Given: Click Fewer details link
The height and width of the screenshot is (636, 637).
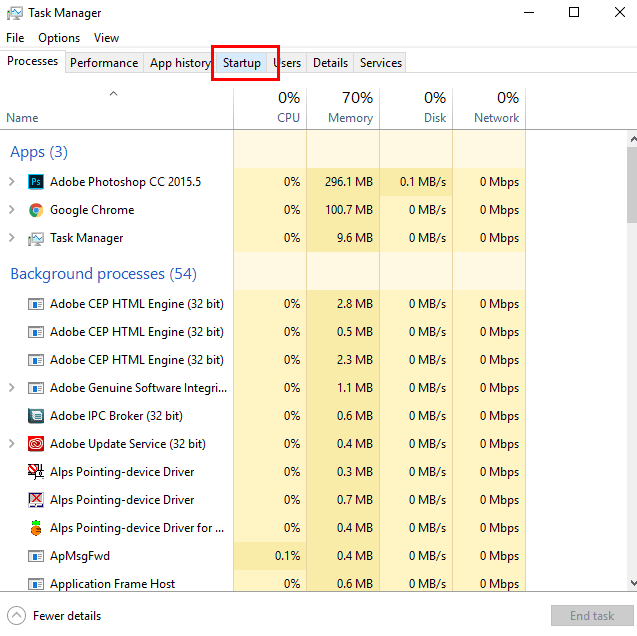Looking at the screenshot, I should coord(67,616).
